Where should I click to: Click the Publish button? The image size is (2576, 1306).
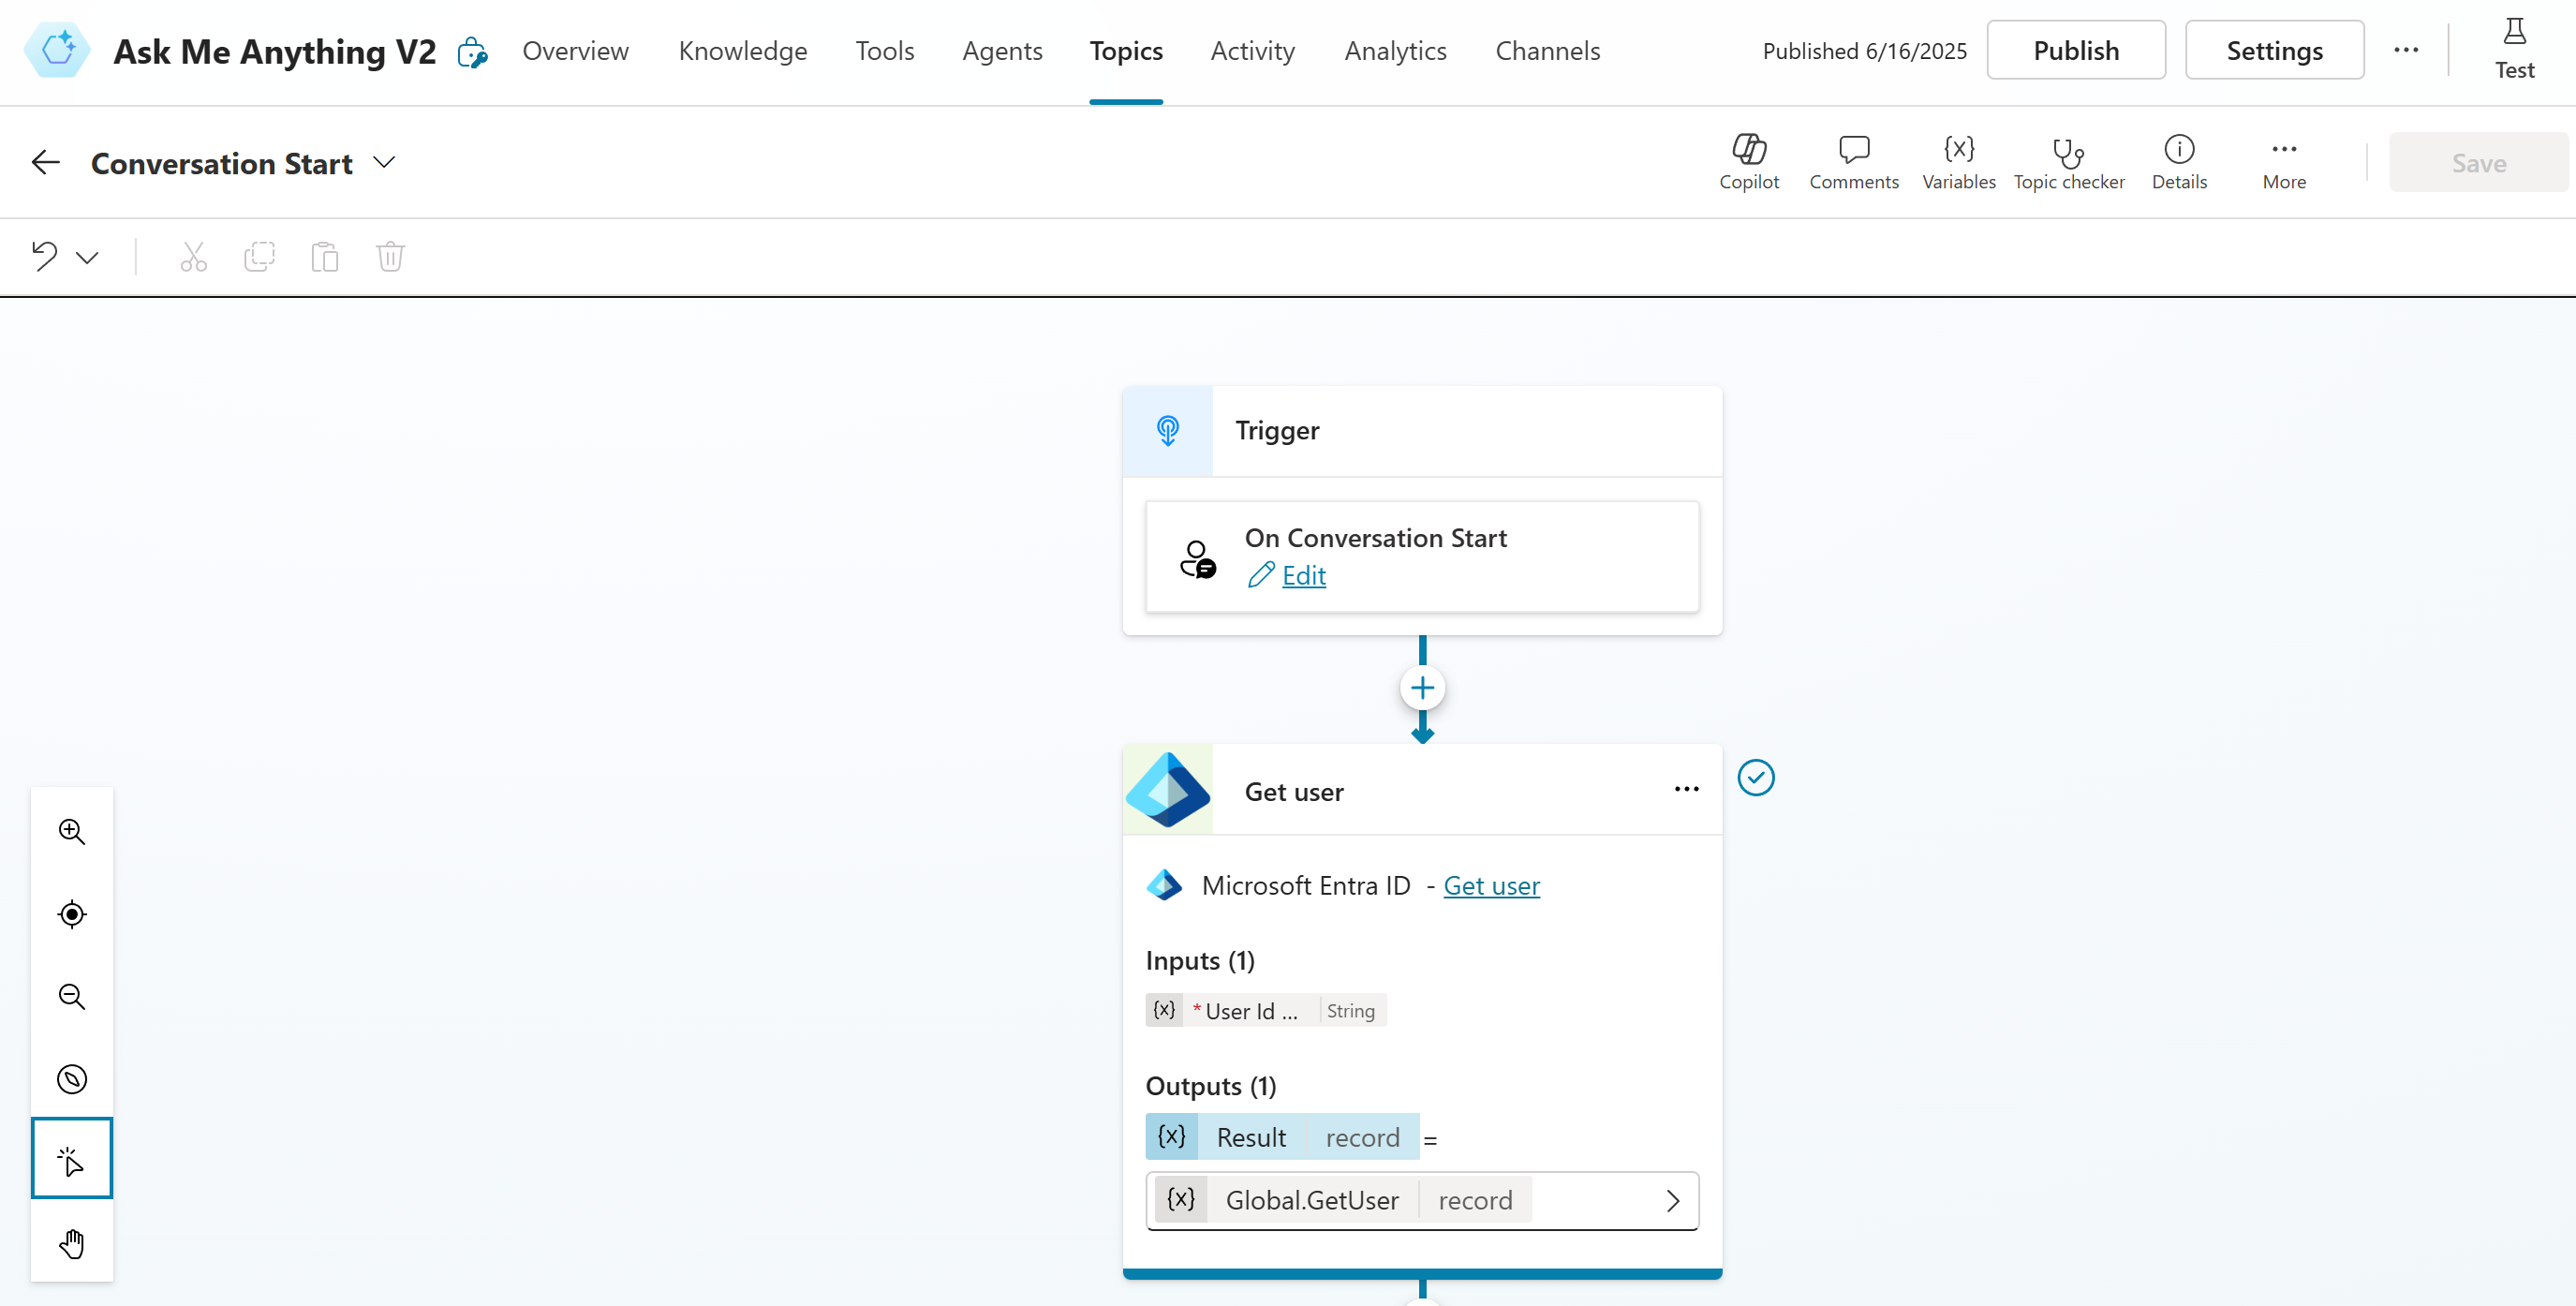(x=2075, y=51)
